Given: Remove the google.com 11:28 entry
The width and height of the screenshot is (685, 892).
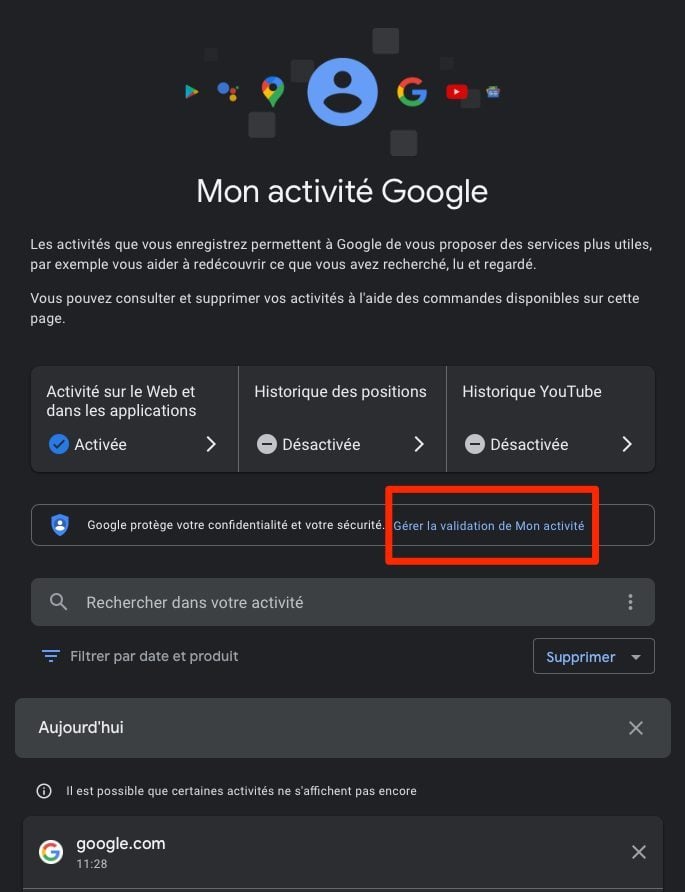Looking at the screenshot, I should pos(638,852).
